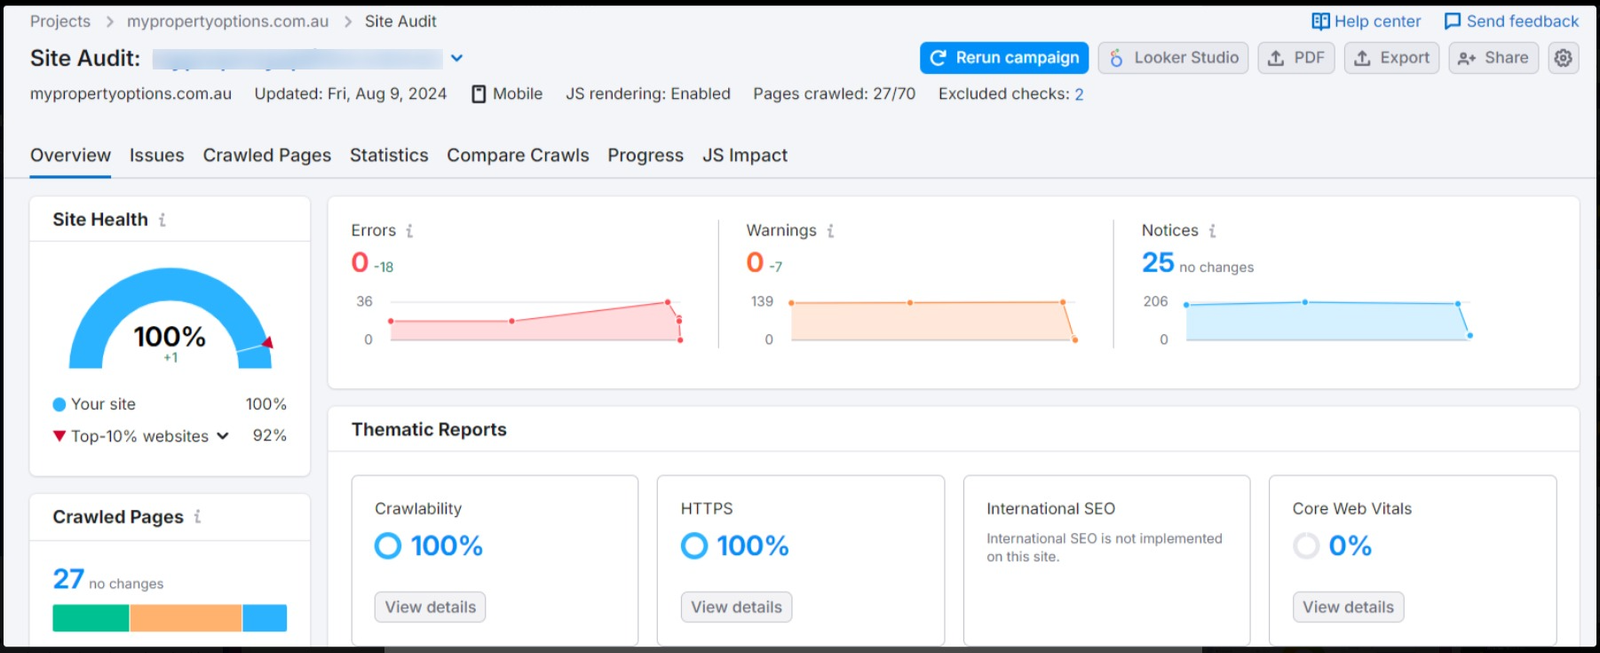Click the blue Your site dot
The width and height of the screenshot is (1600, 653).
pyautogui.click(x=59, y=404)
